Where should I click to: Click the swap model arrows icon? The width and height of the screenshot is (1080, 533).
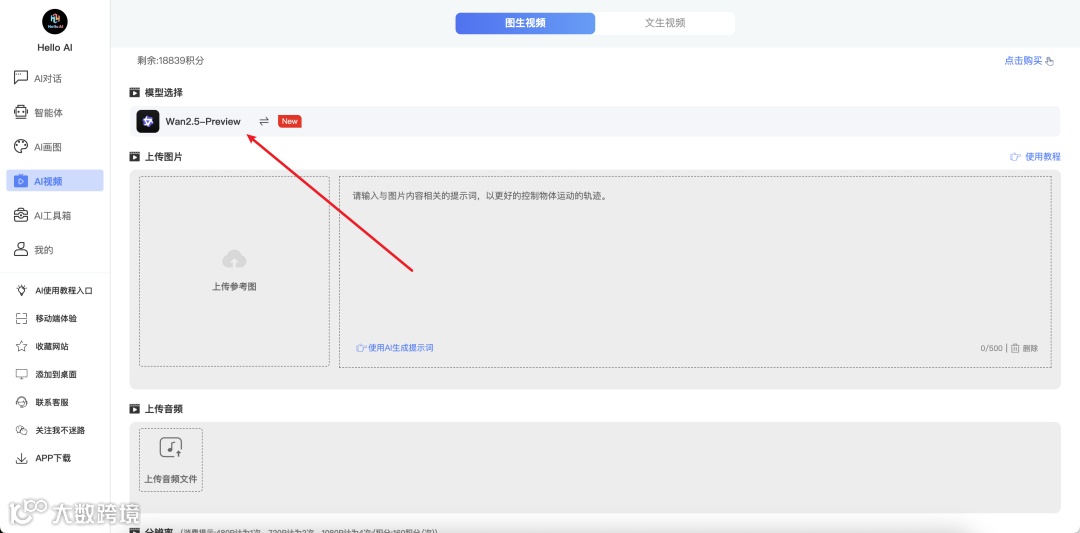264,121
